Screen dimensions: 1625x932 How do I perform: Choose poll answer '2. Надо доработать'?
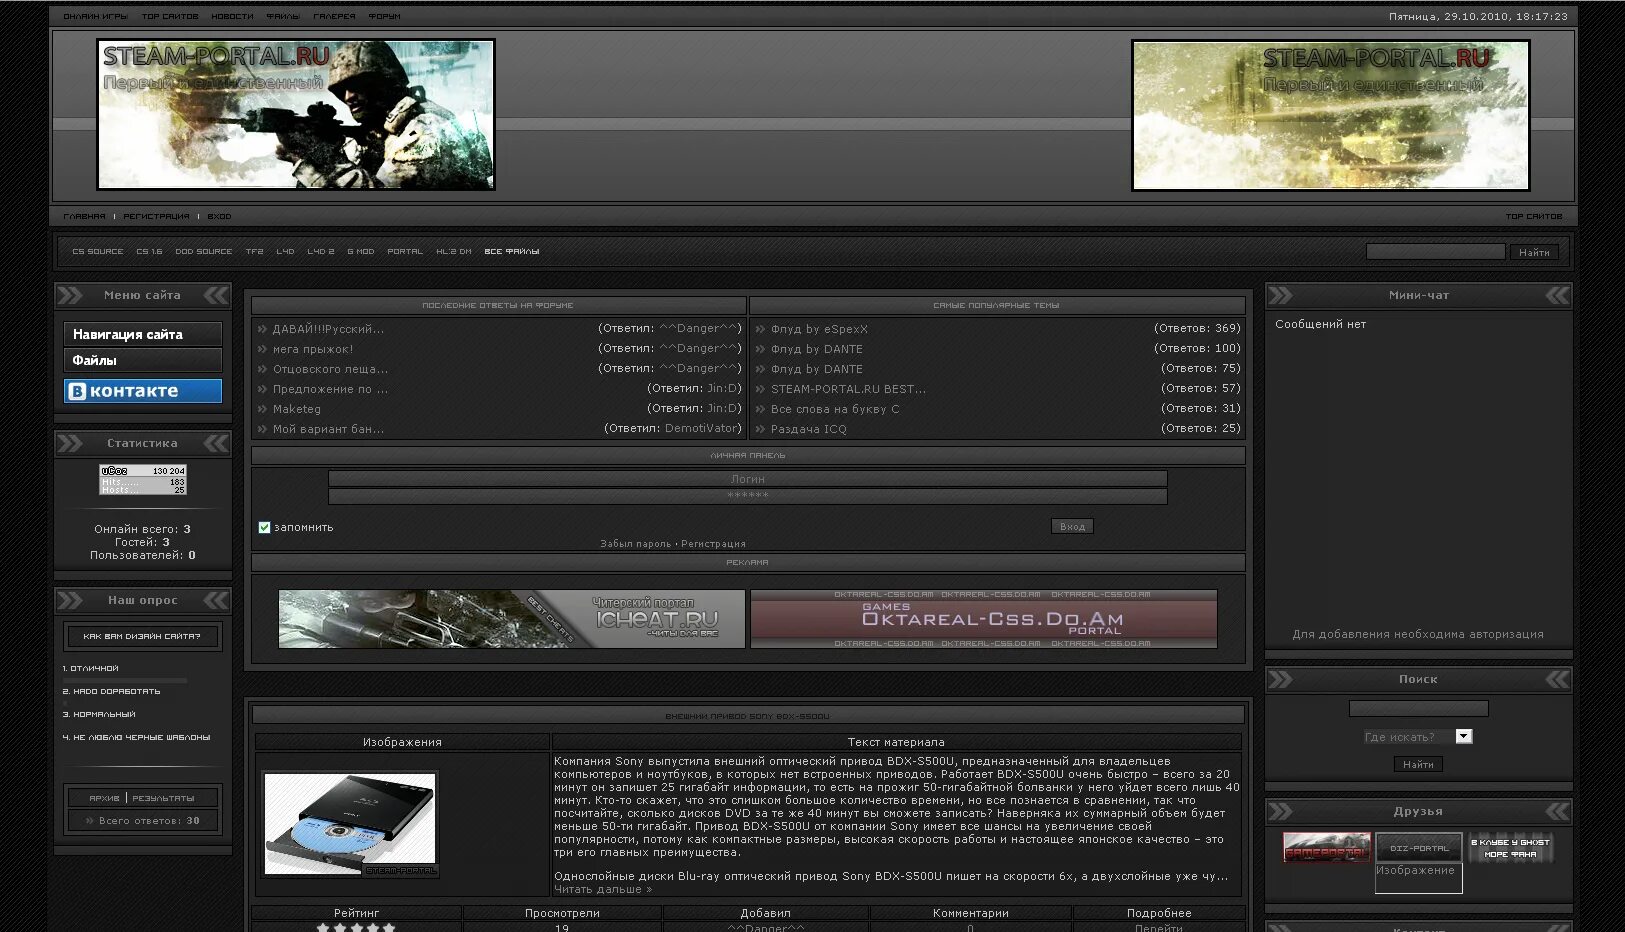[111, 691]
